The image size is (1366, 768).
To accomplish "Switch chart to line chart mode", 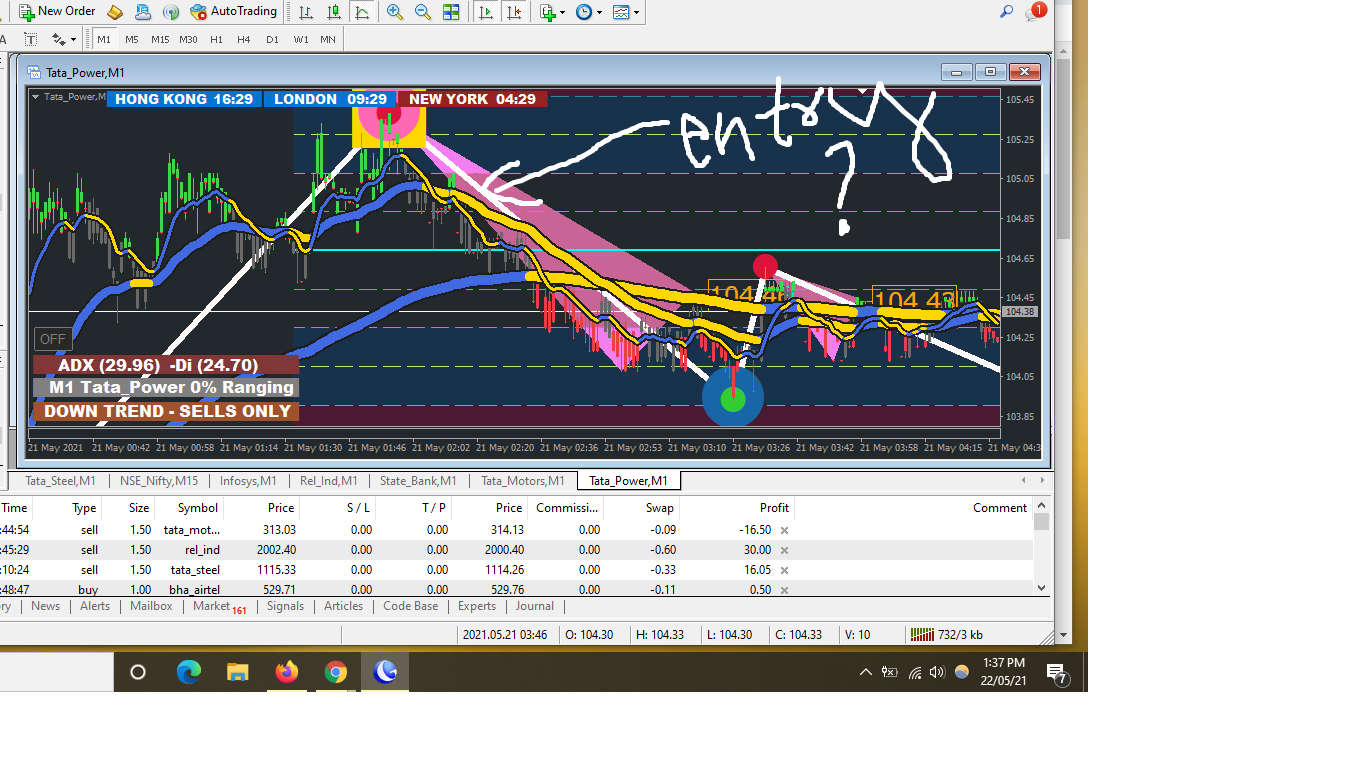I will click(x=362, y=12).
